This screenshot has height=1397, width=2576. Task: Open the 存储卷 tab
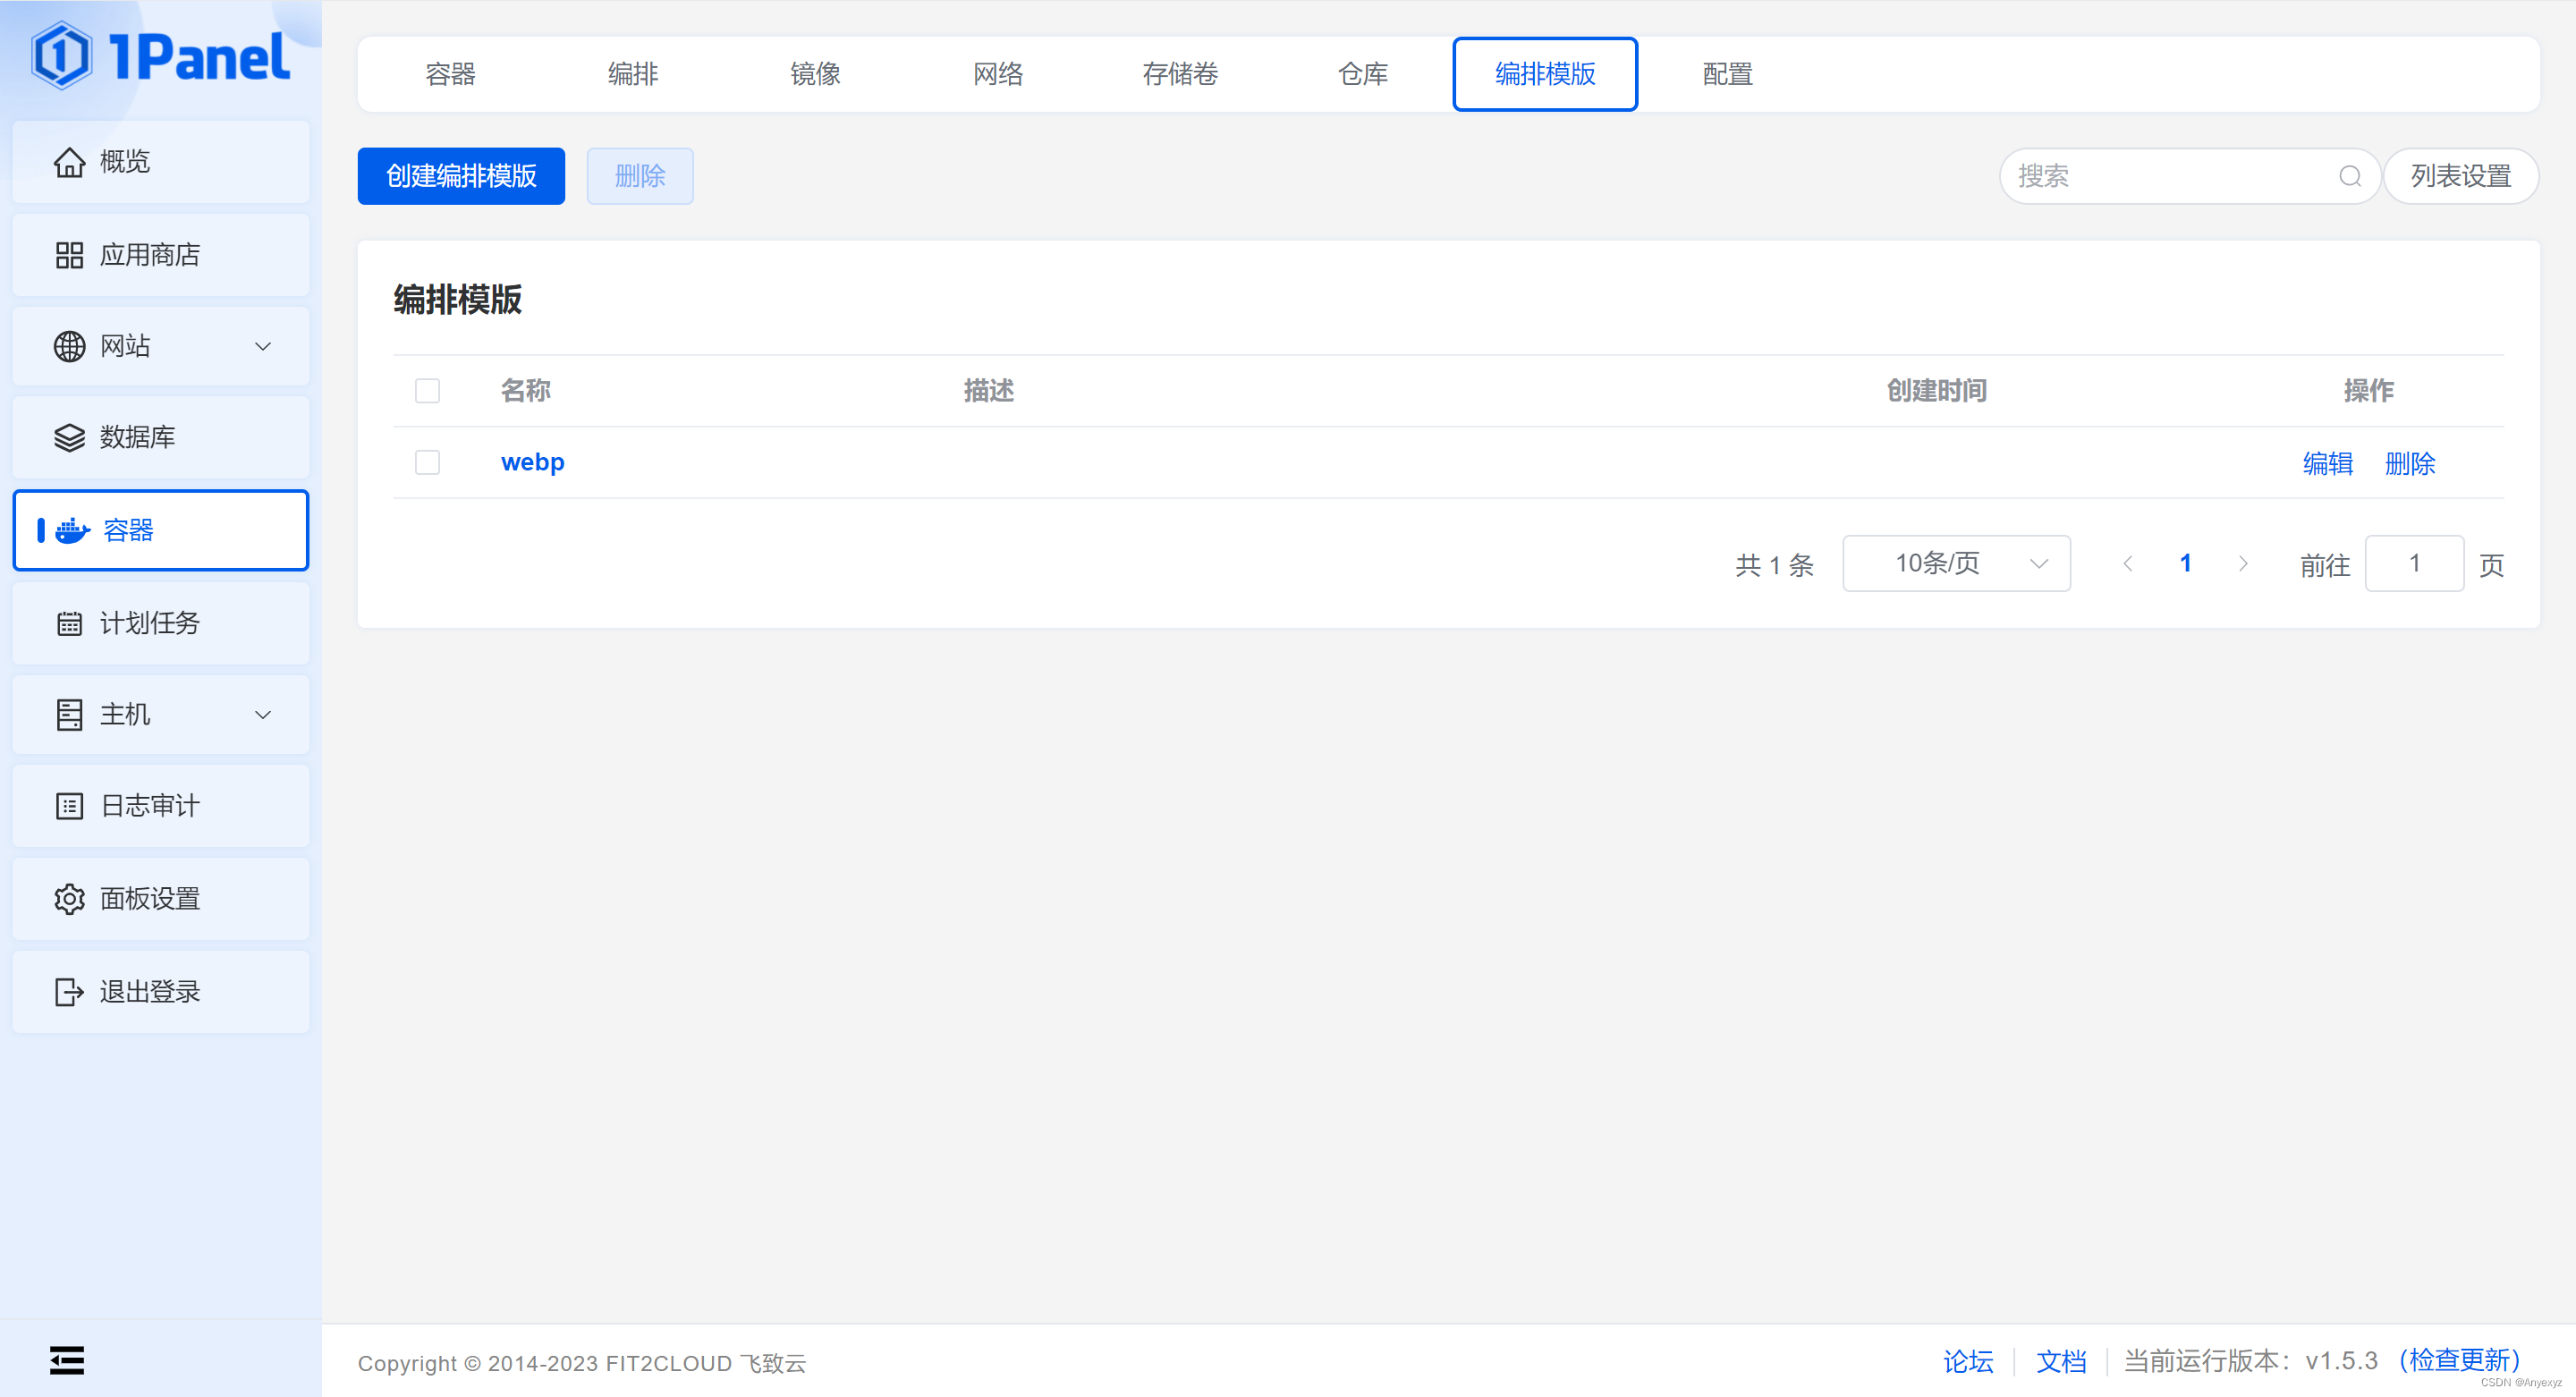tap(1180, 74)
